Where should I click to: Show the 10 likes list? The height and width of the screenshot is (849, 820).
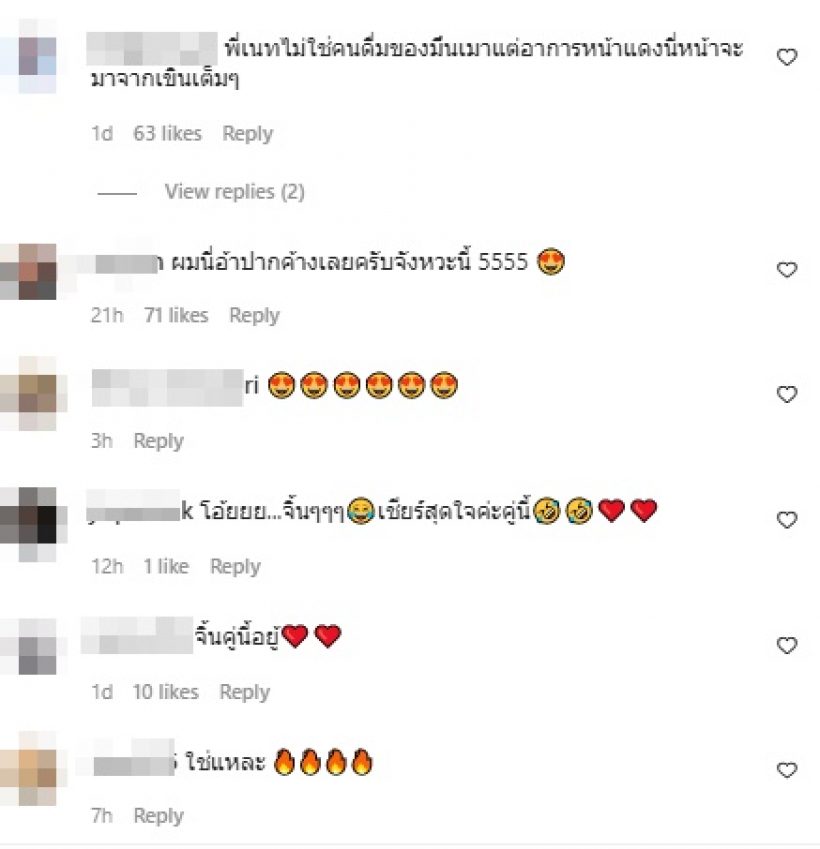pyautogui.click(x=166, y=693)
